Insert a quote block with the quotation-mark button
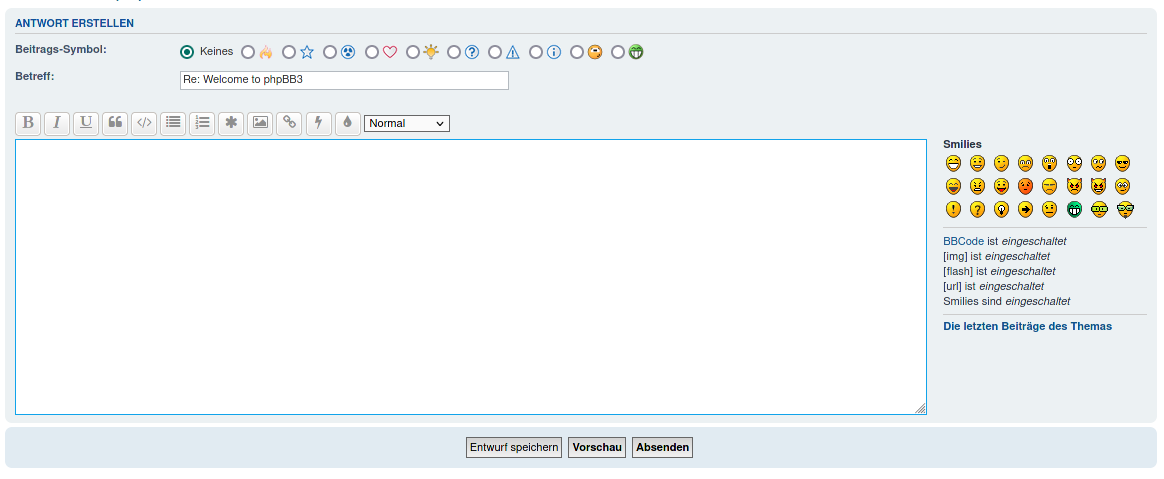1164x479 pixels. coord(115,123)
